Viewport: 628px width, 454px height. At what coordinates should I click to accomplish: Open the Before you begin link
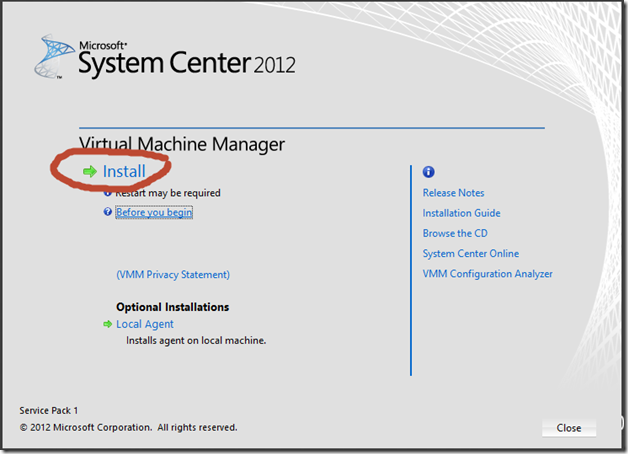click(154, 212)
